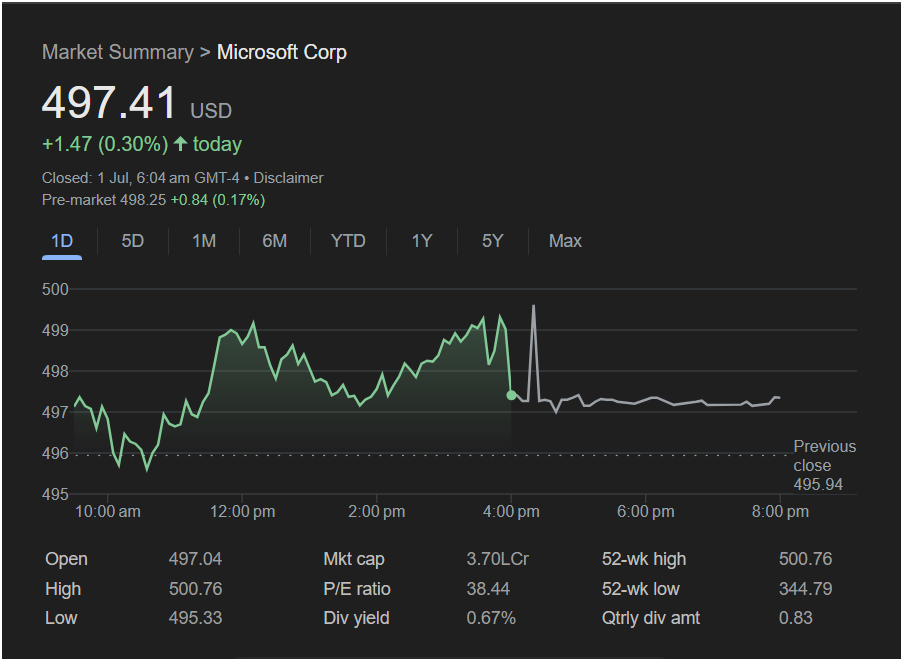Viewport: 903px width, 661px height.
Task: Open the Disclaimer link
Action: point(289,178)
